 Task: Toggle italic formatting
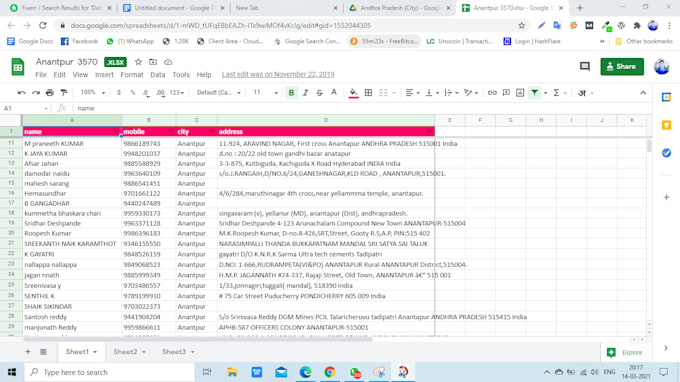[305, 93]
